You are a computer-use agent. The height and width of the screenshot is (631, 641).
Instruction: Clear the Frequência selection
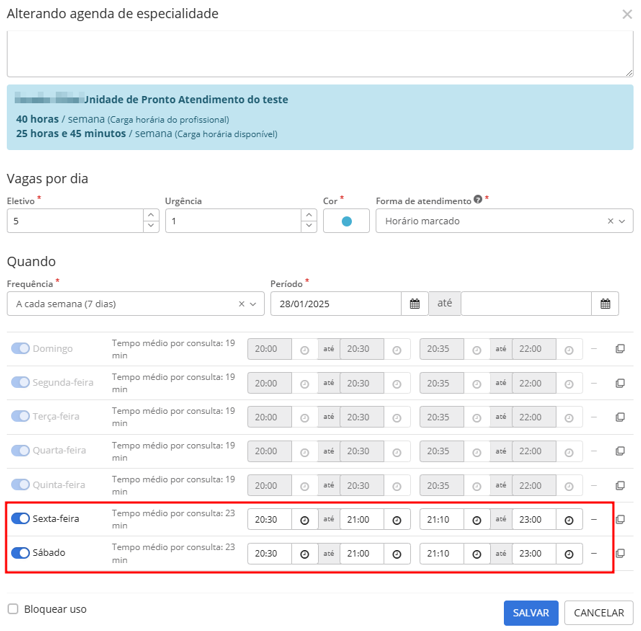pyautogui.click(x=242, y=304)
